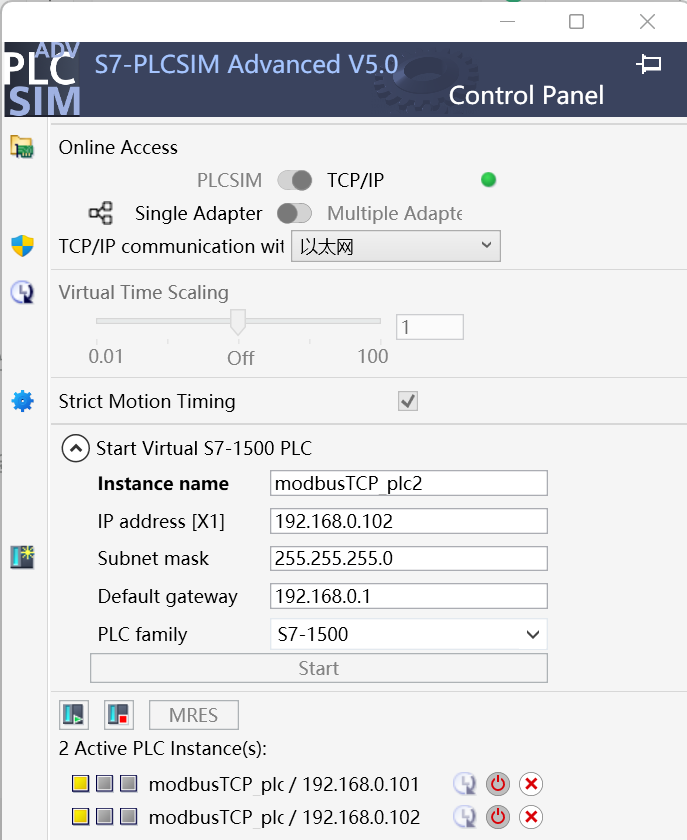Viewport: 687px width, 840px height.
Task: Remove the 192.168.0.102 instance with red X
Action: tap(531, 817)
